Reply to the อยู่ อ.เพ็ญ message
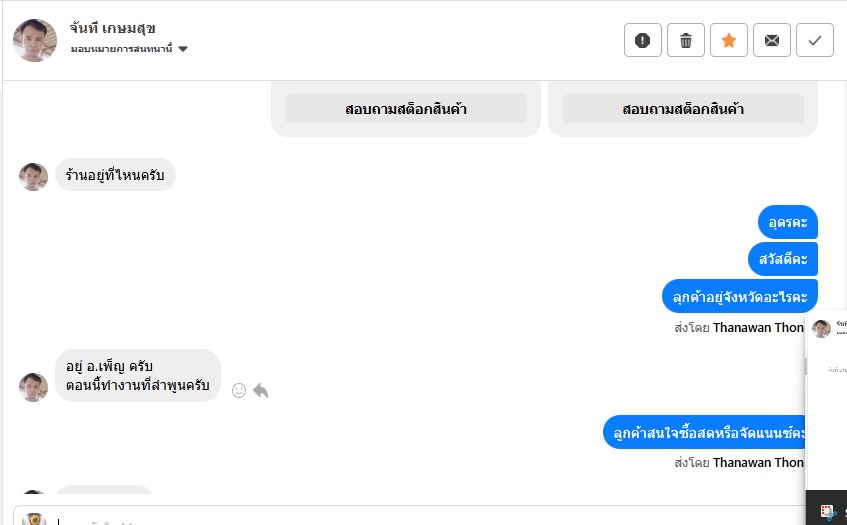The height and width of the screenshot is (525, 847). click(261, 390)
